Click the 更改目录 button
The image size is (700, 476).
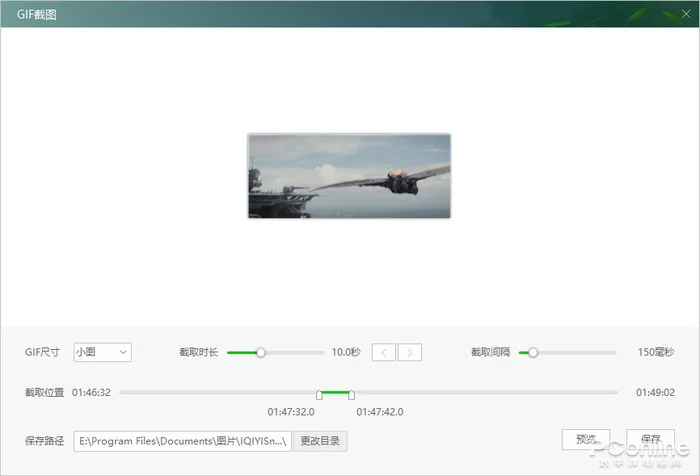tap(320, 441)
